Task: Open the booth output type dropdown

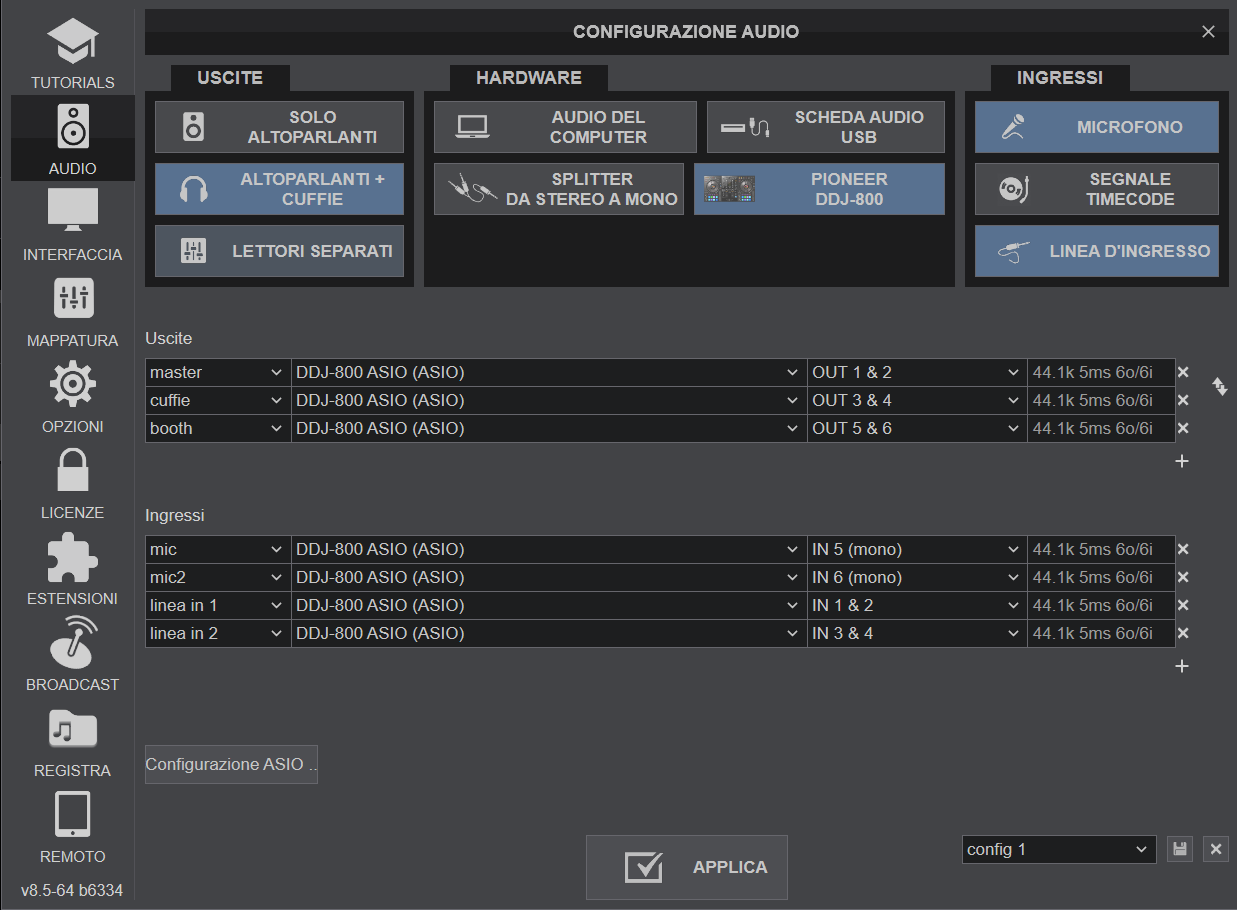Action: click(x=218, y=428)
